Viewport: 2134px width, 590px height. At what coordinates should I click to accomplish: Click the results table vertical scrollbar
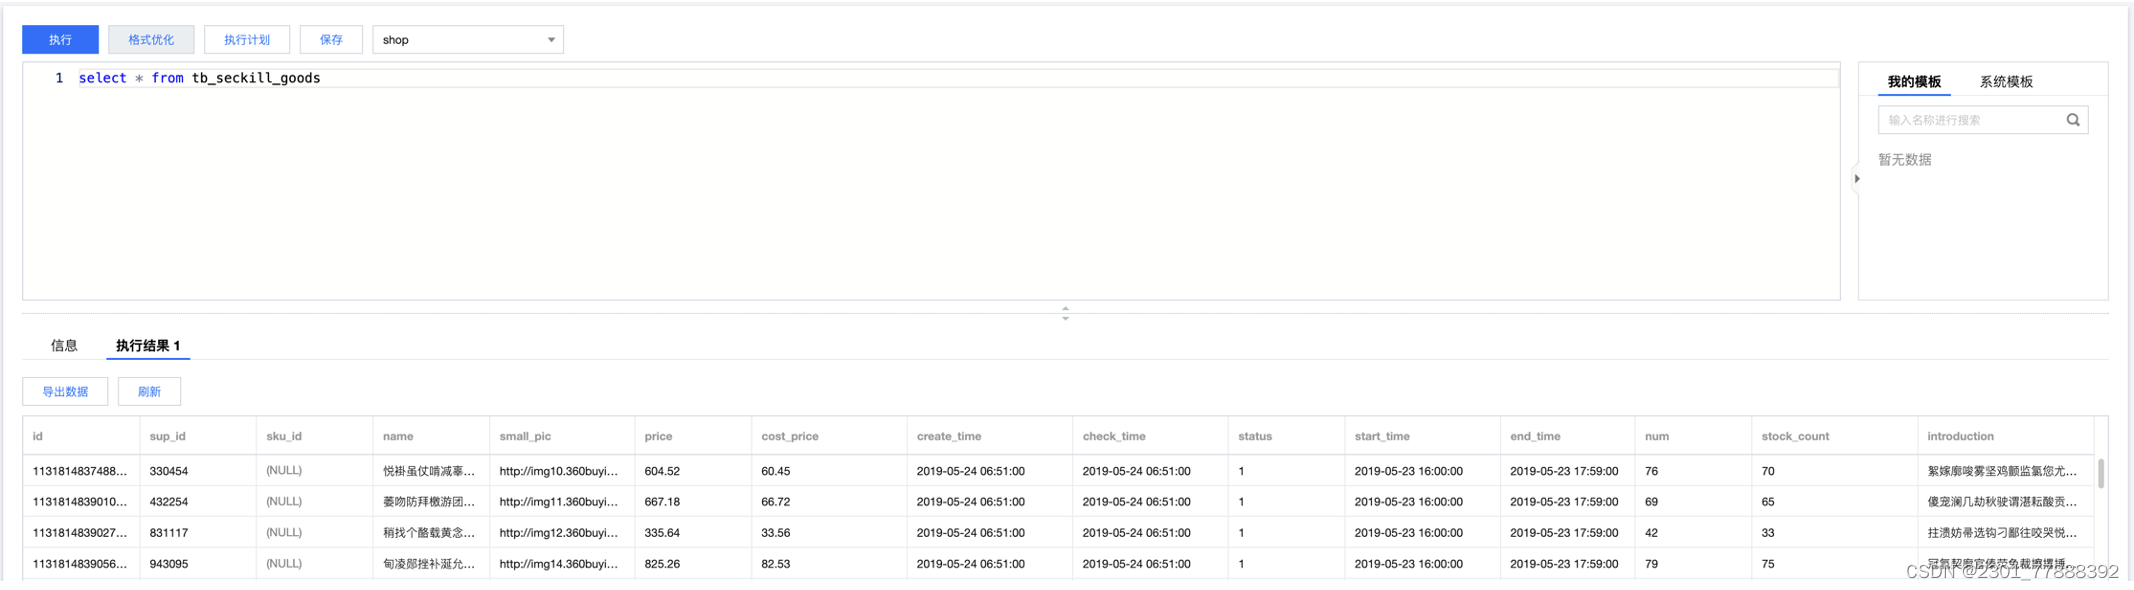coord(2101,473)
